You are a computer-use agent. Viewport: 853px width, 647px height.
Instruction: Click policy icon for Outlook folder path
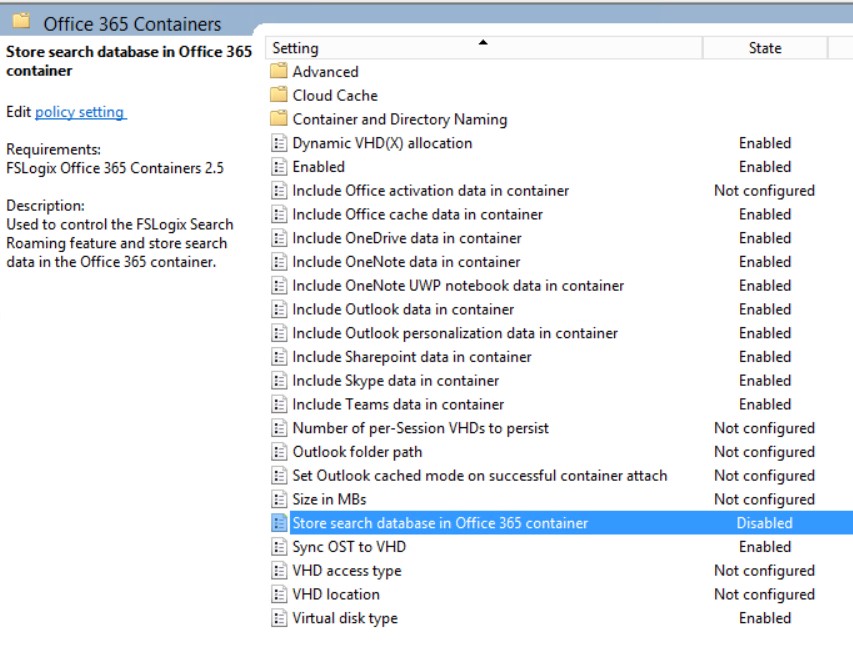[279, 452]
